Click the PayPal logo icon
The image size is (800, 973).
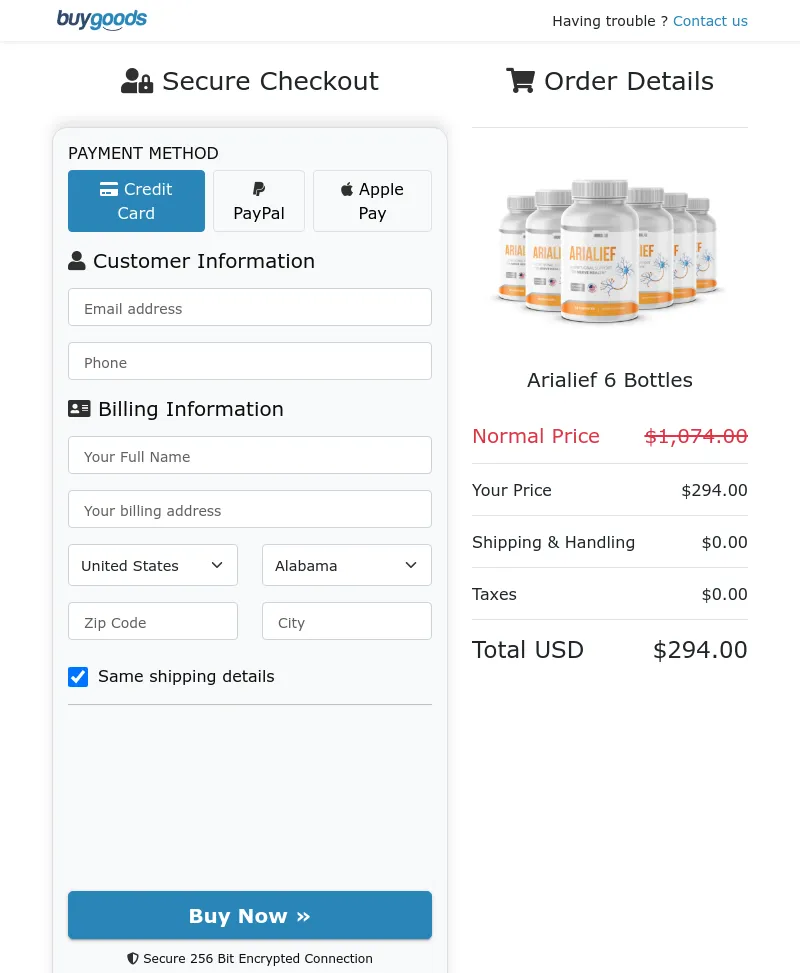tap(259, 189)
